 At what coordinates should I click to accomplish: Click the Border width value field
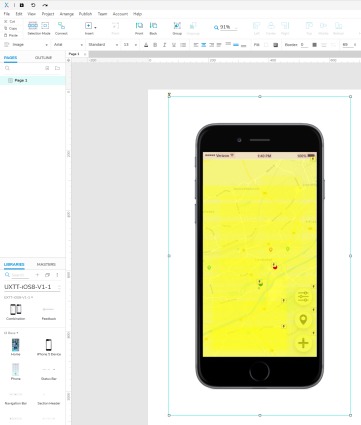[304, 45]
